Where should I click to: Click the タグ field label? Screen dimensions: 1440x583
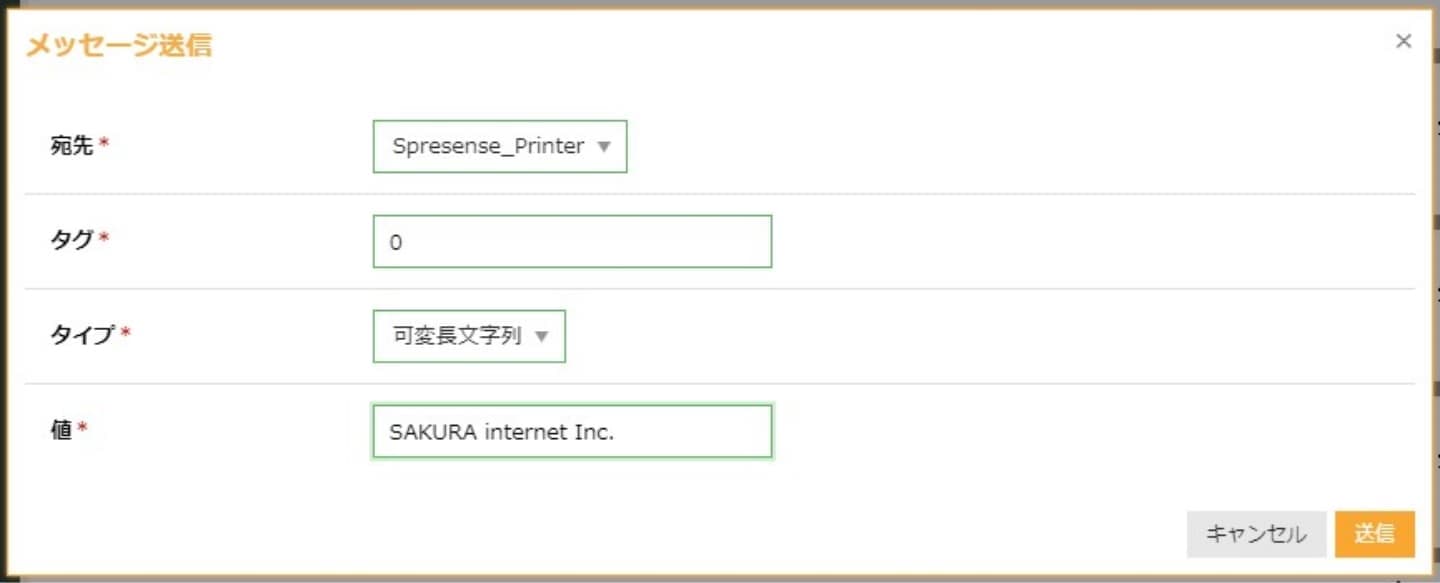71,240
